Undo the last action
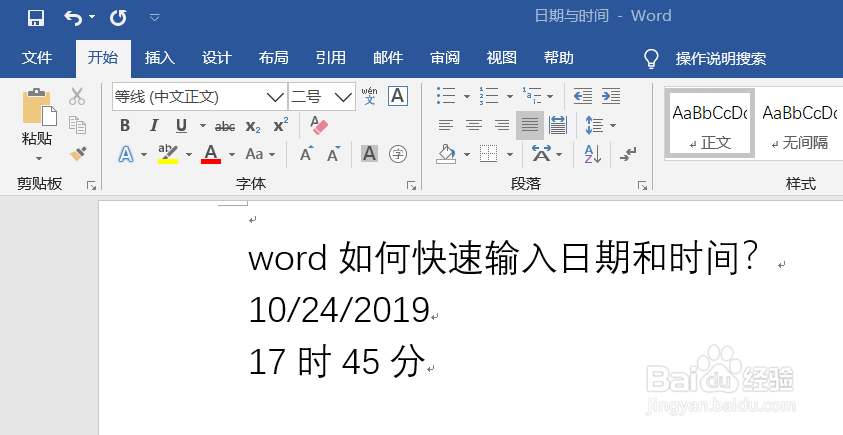The image size is (843, 435). point(73,18)
